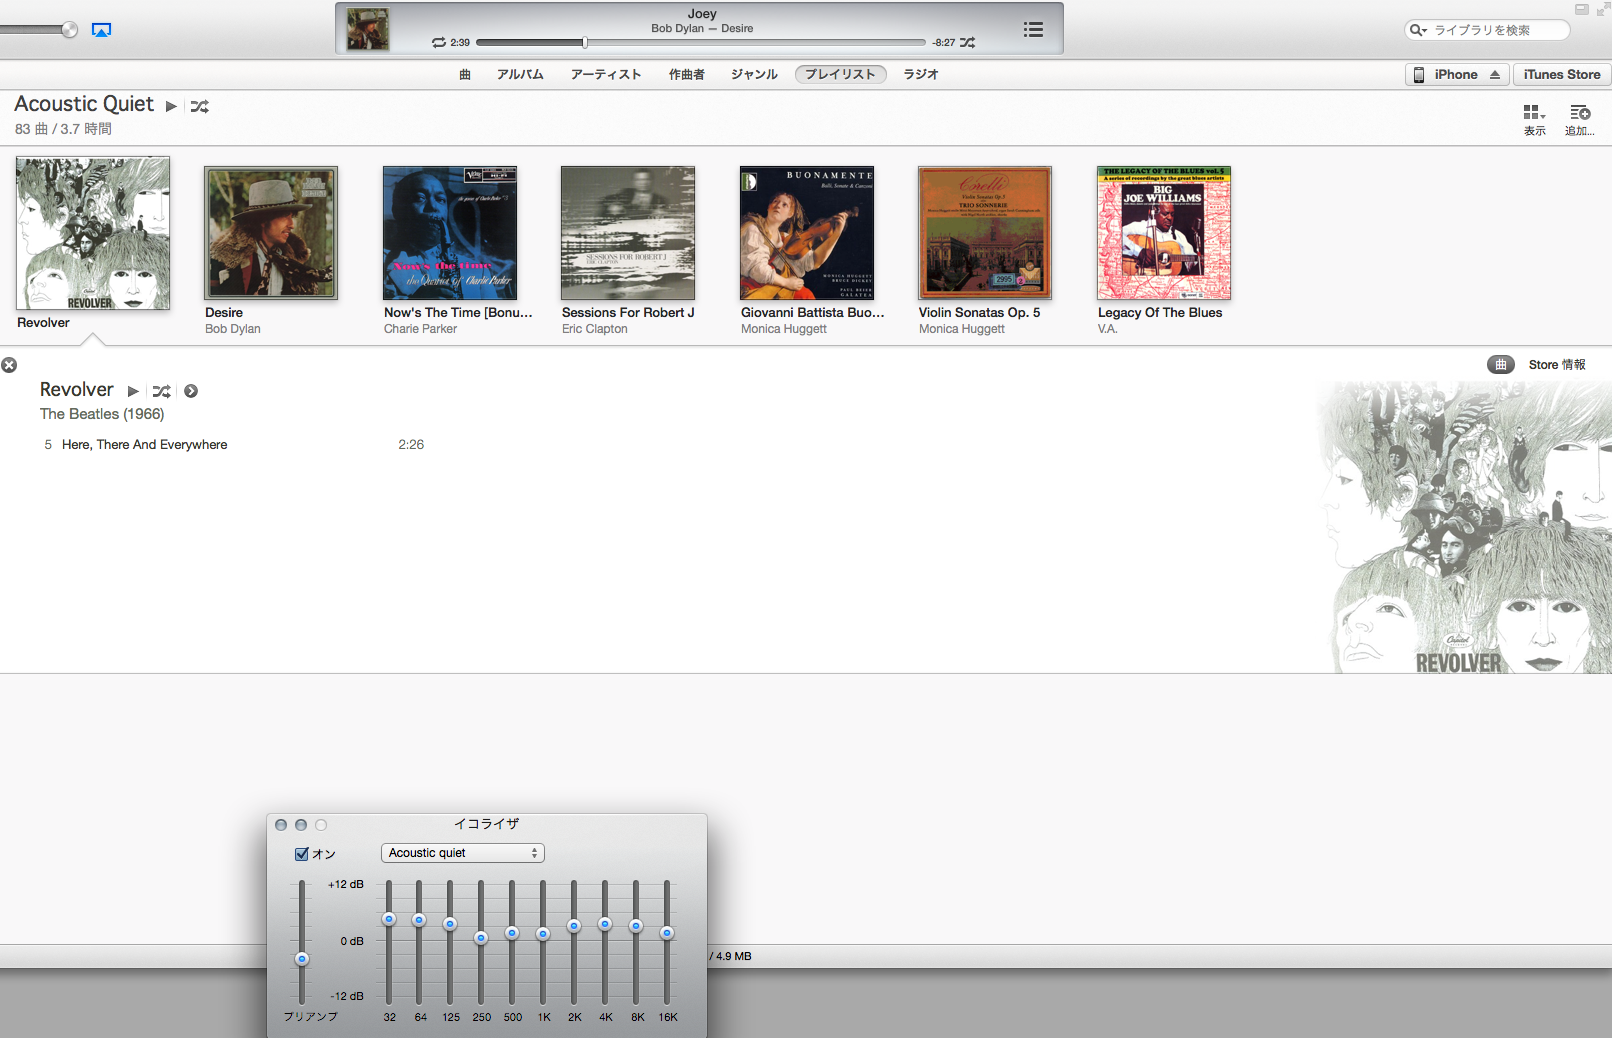Click the Eric Clapton artist name
This screenshot has width=1612, height=1038.
595,329
